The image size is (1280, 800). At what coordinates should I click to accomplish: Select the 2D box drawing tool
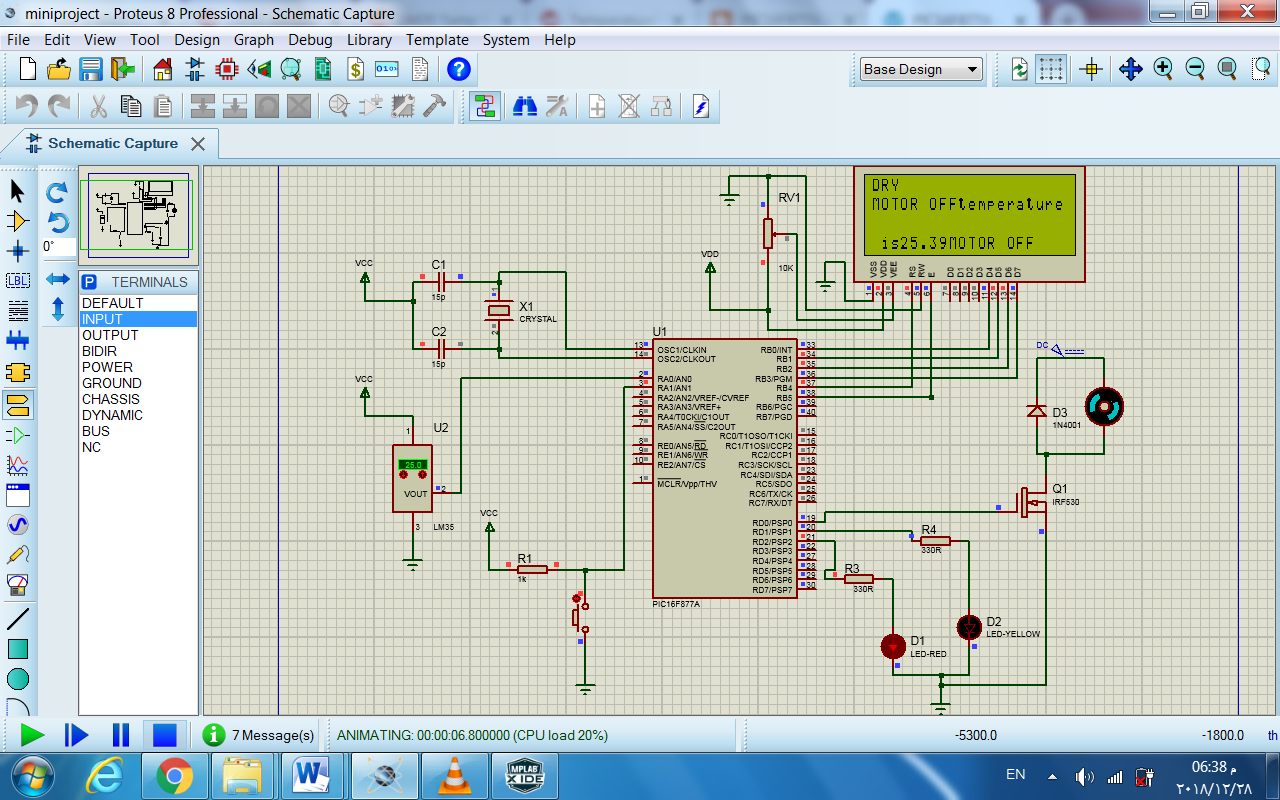(x=17, y=649)
